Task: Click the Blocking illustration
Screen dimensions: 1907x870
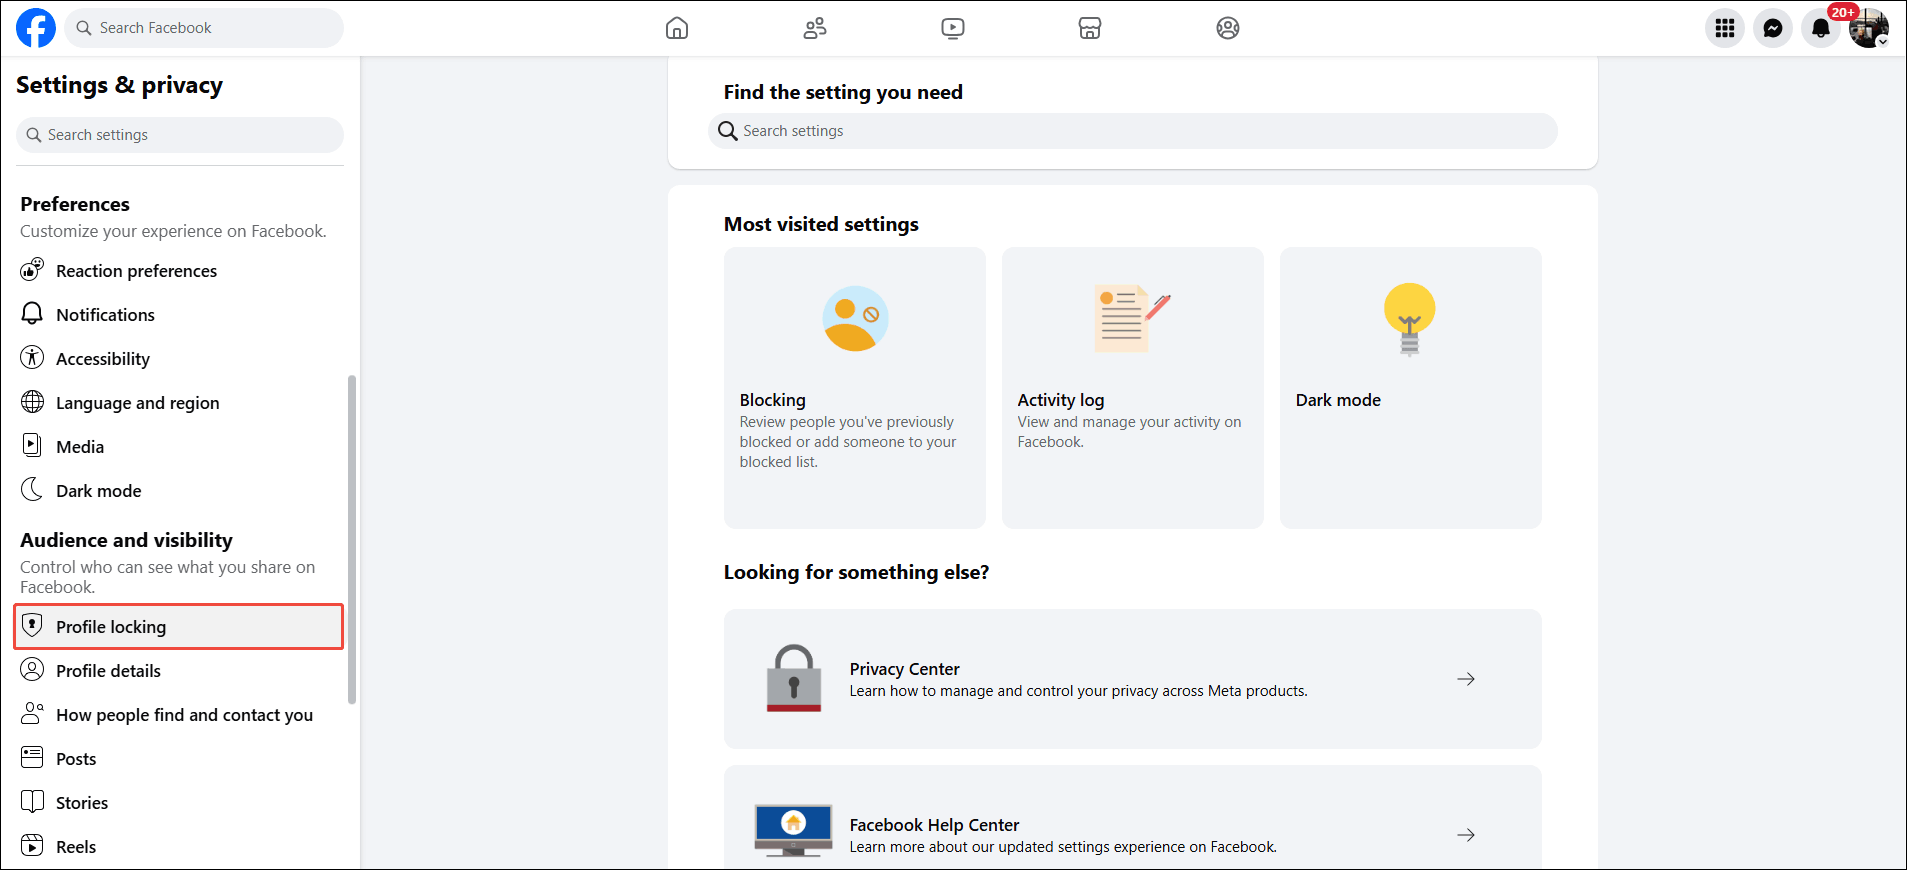Action: 855,319
